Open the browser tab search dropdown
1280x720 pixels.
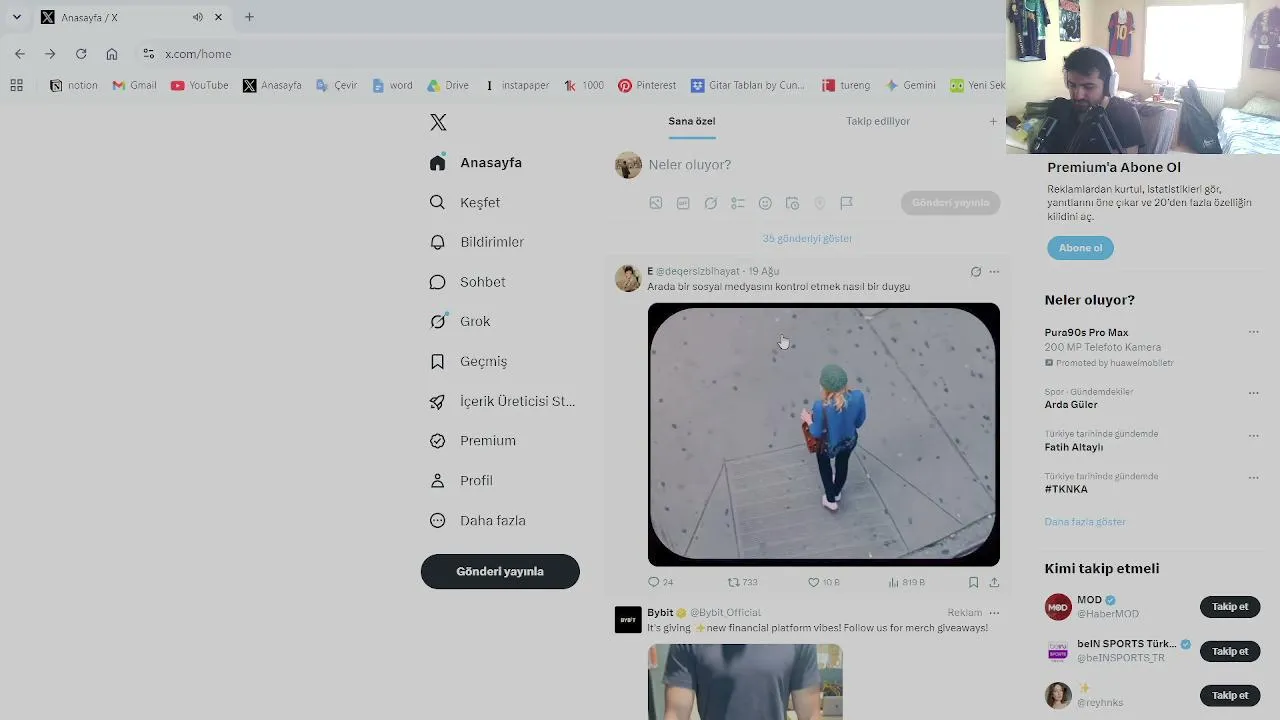coord(16,17)
